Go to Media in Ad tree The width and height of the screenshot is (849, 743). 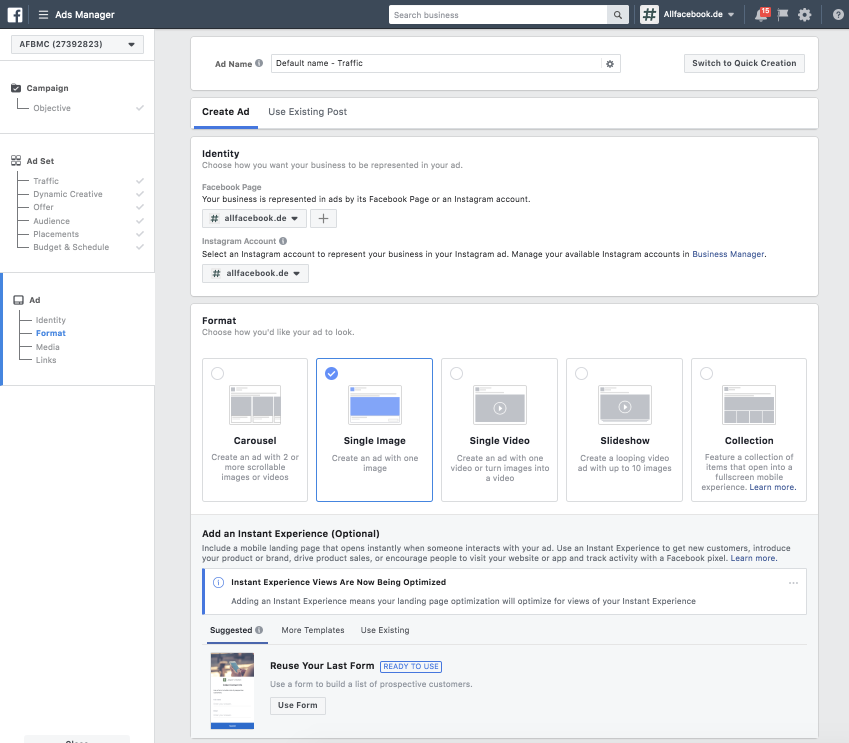tap(48, 347)
